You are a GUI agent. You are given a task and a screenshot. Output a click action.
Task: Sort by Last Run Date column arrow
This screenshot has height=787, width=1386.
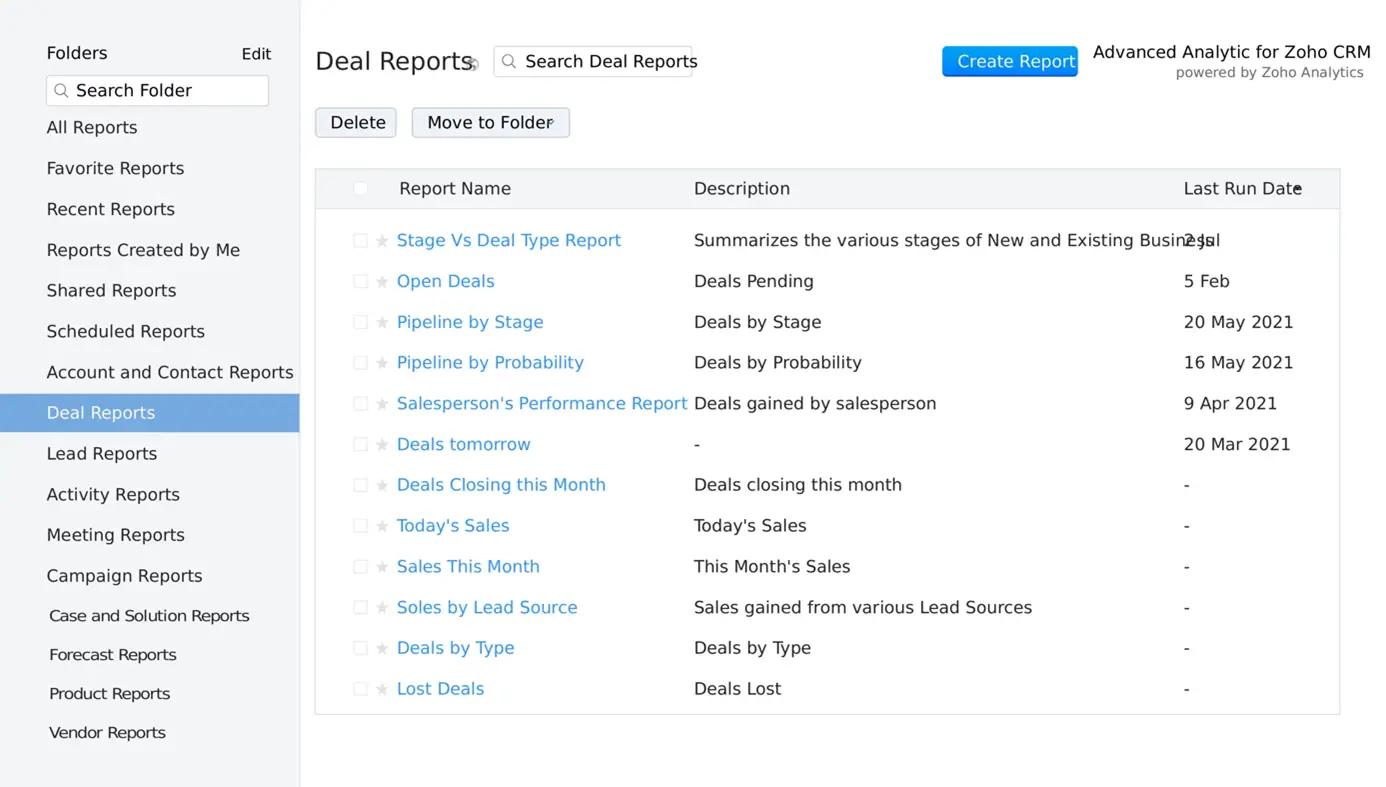(1297, 189)
